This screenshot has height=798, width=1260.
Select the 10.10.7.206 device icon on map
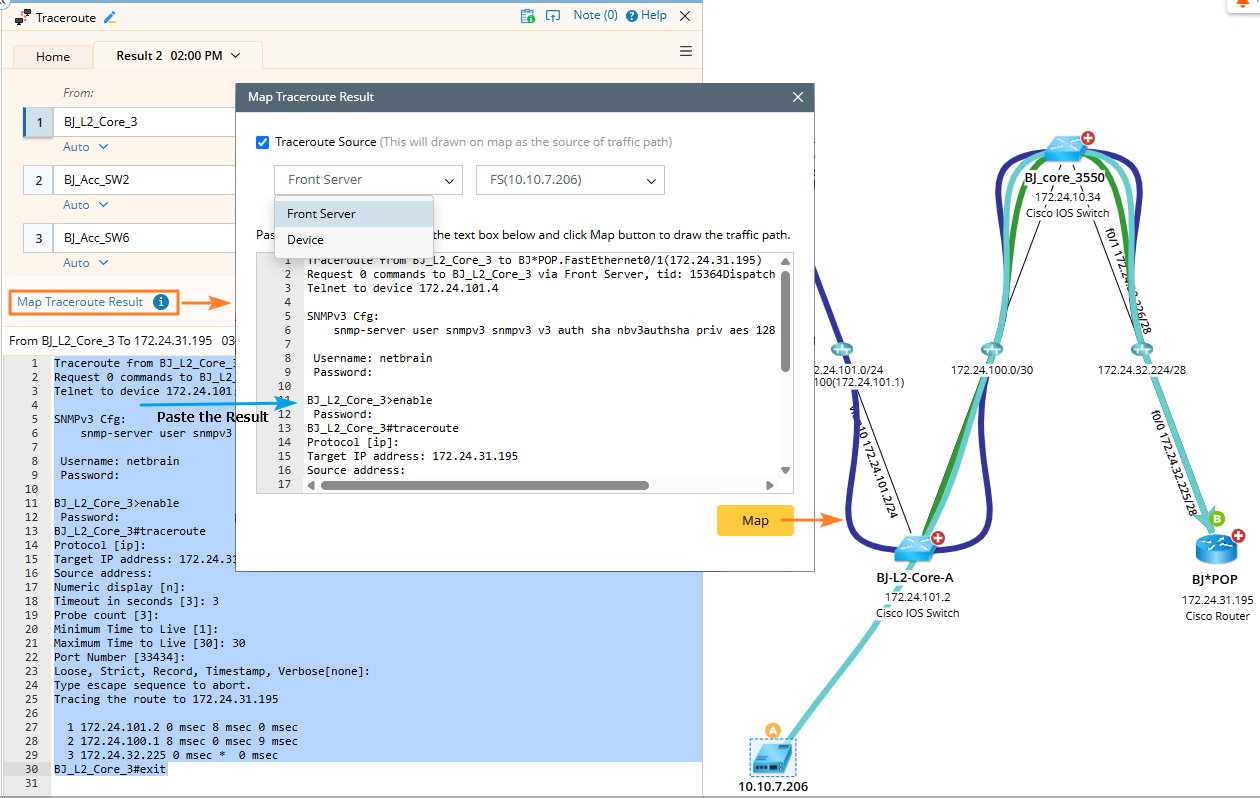(773, 756)
